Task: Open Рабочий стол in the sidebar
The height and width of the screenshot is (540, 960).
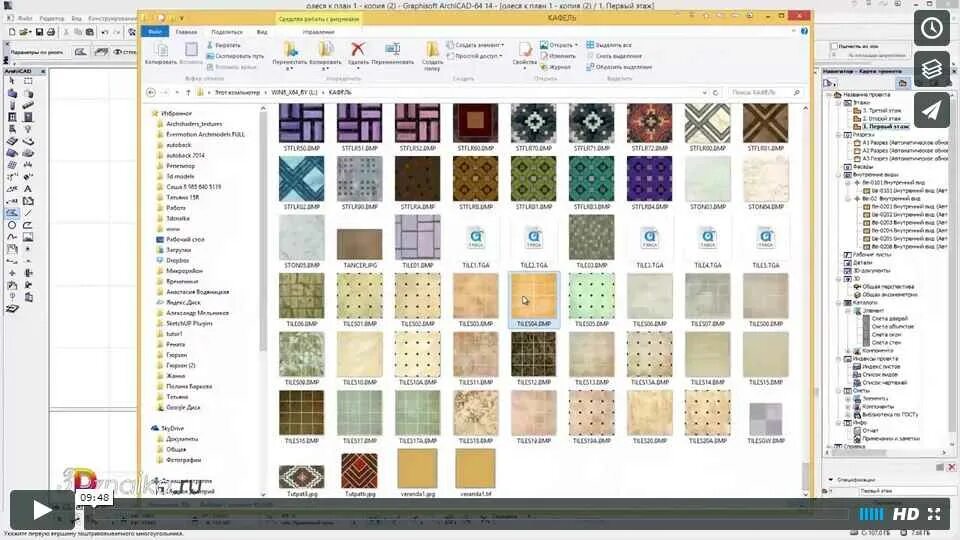Action: 185,239
